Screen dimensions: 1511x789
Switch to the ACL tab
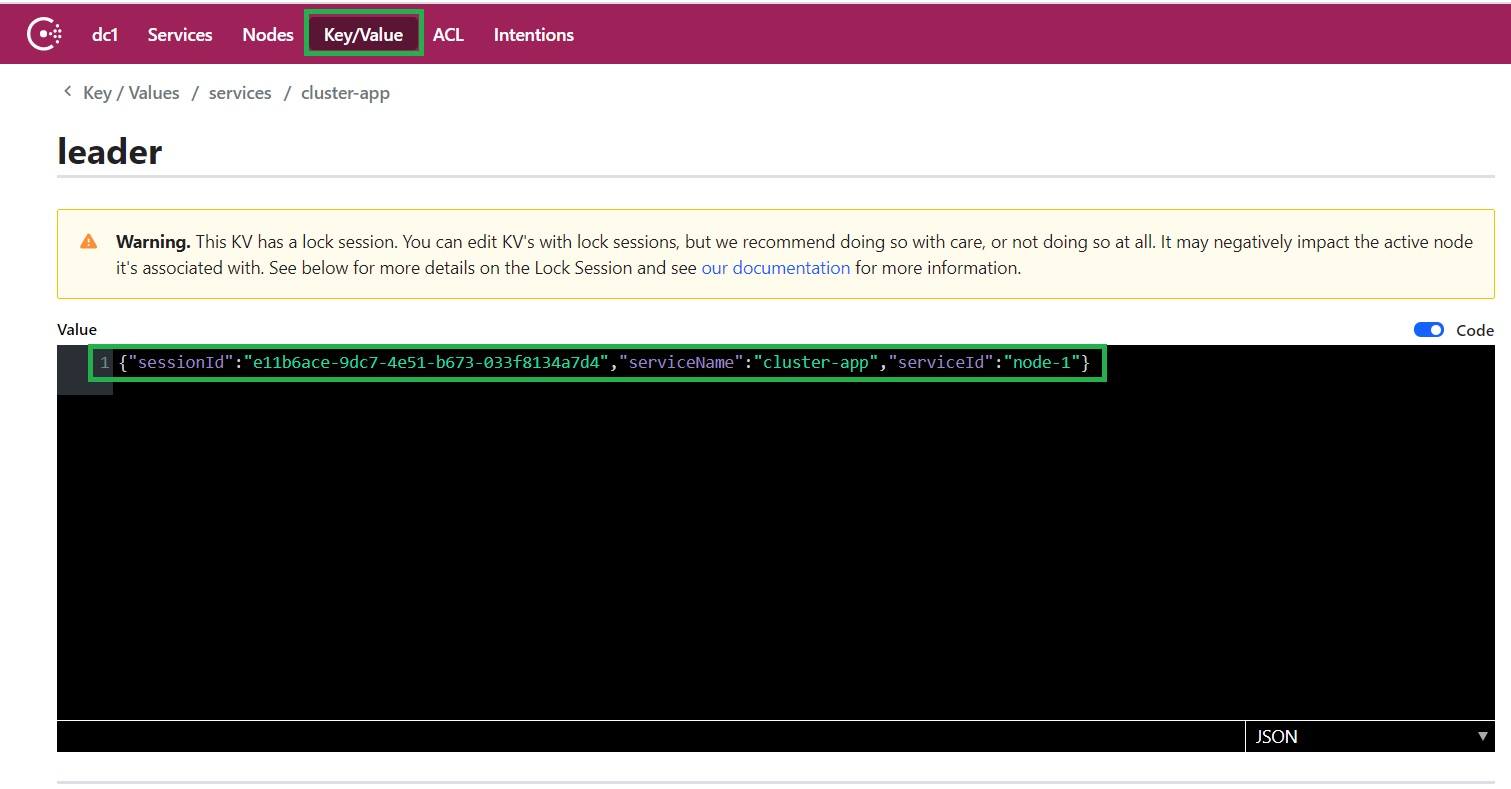(x=448, y=34)
